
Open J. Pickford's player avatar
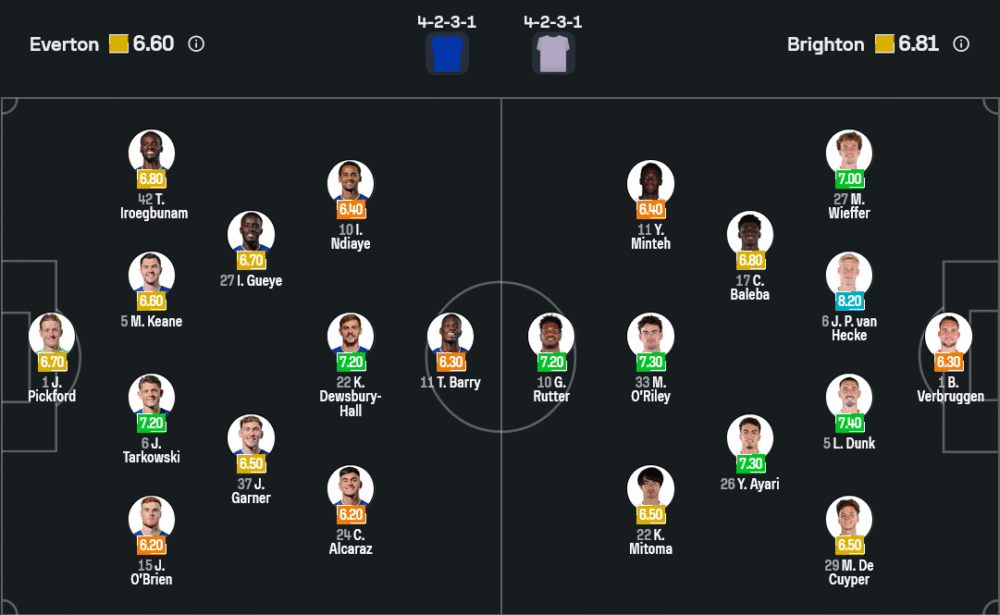pyautogui.click(x=51, y=335)
